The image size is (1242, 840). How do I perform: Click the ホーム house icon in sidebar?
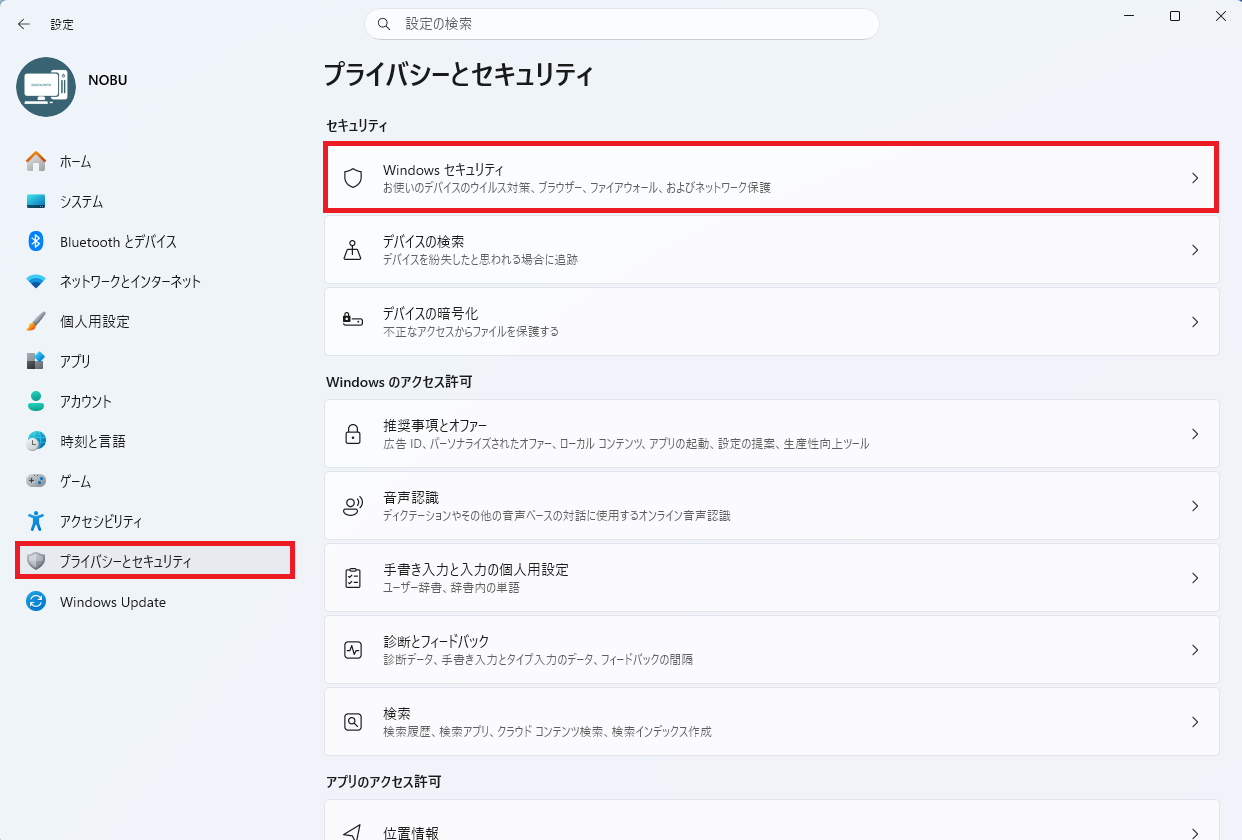[36, 161]
